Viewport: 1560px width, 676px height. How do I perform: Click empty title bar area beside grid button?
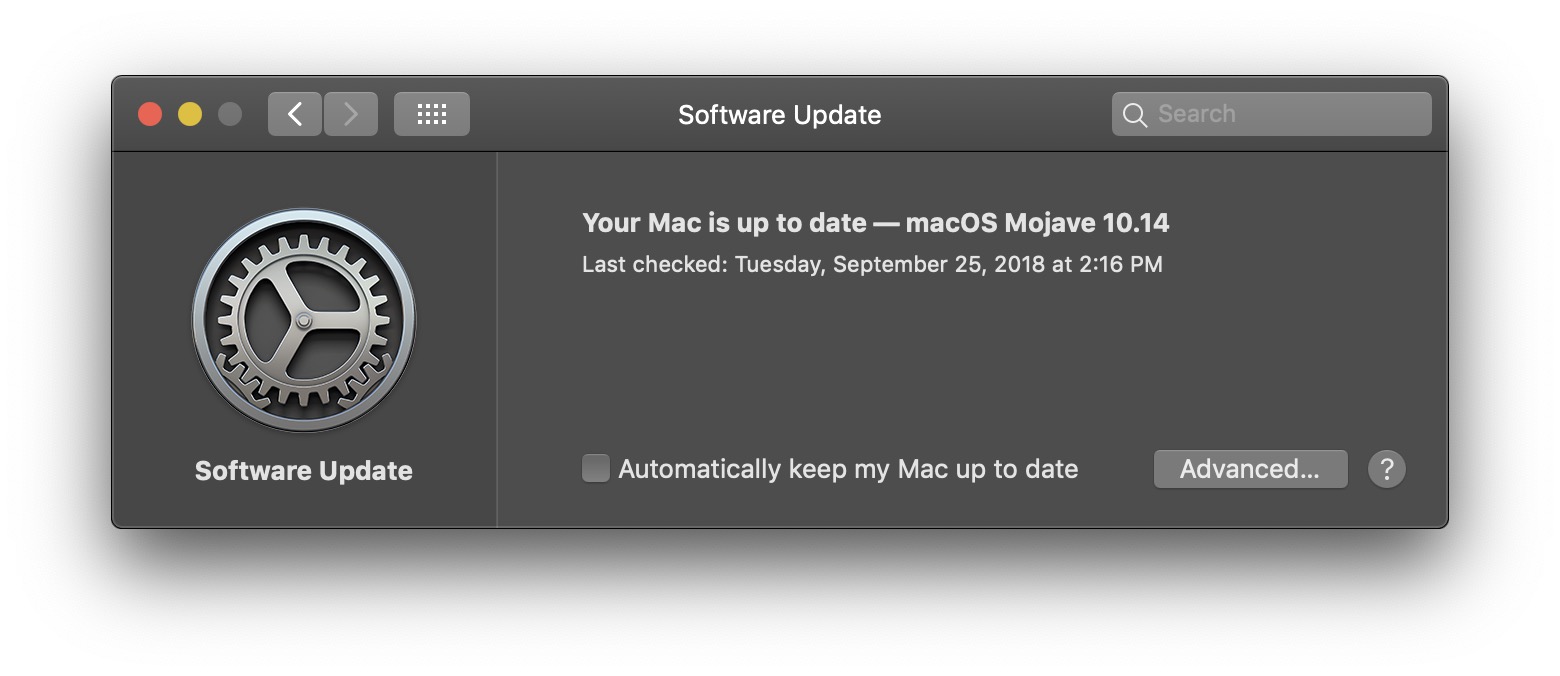[570, 114]
